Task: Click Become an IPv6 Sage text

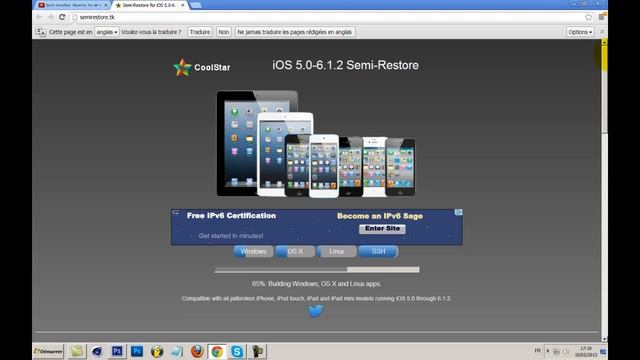Action: (380, 216)
